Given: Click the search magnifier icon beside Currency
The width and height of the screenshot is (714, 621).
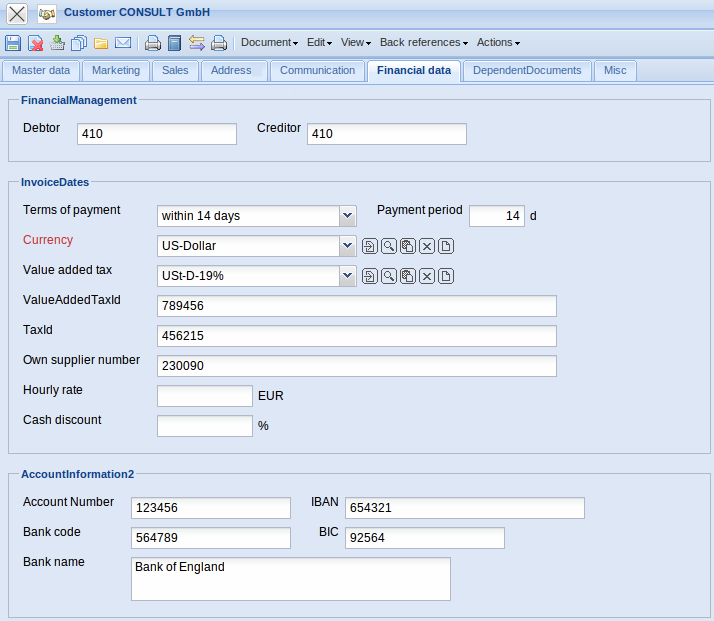Looking at the screenshot, I should coord(388,246).
